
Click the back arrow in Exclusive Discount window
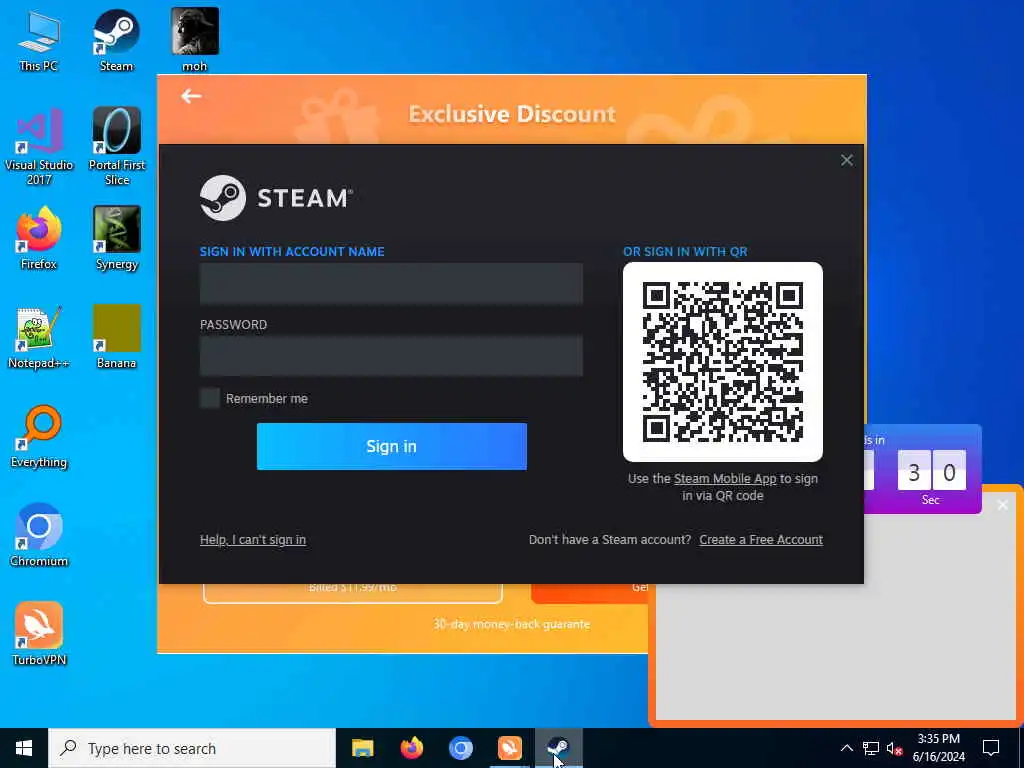[191, 97]
